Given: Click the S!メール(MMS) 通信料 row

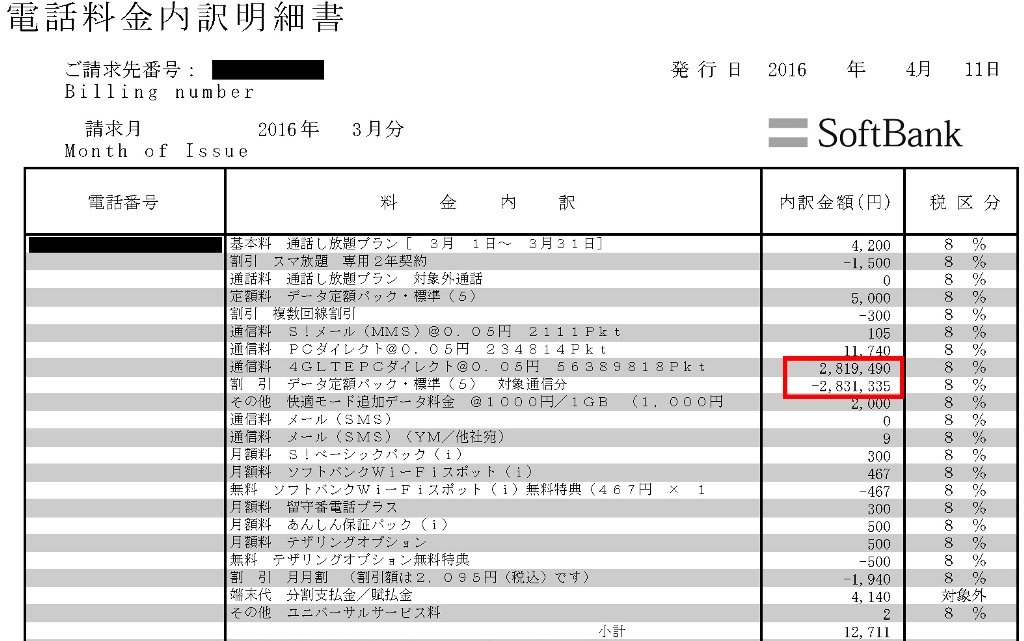Looking at the screenshot, I should click(425, 332).
